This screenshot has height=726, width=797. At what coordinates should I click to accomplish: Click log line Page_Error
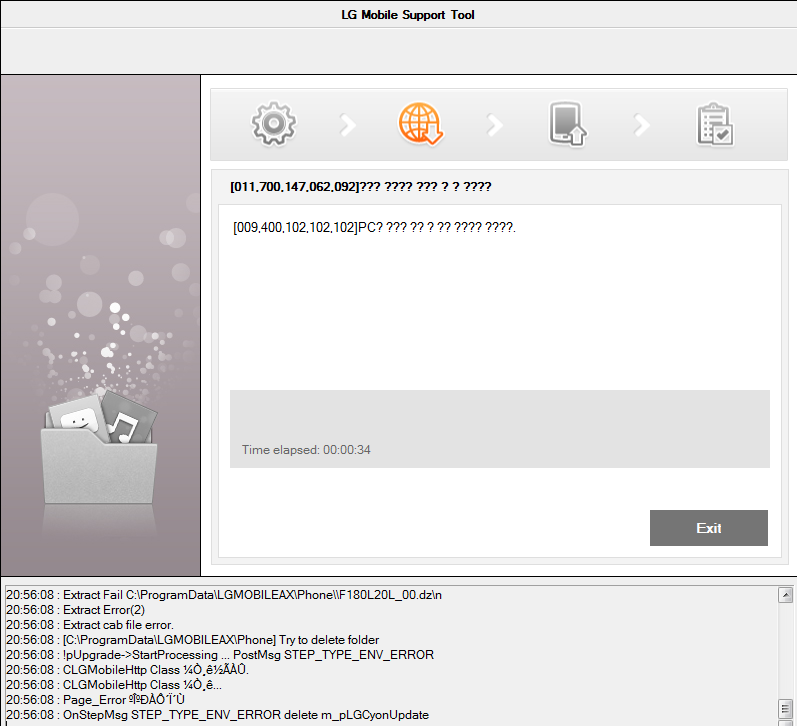[x=95, y=700]
